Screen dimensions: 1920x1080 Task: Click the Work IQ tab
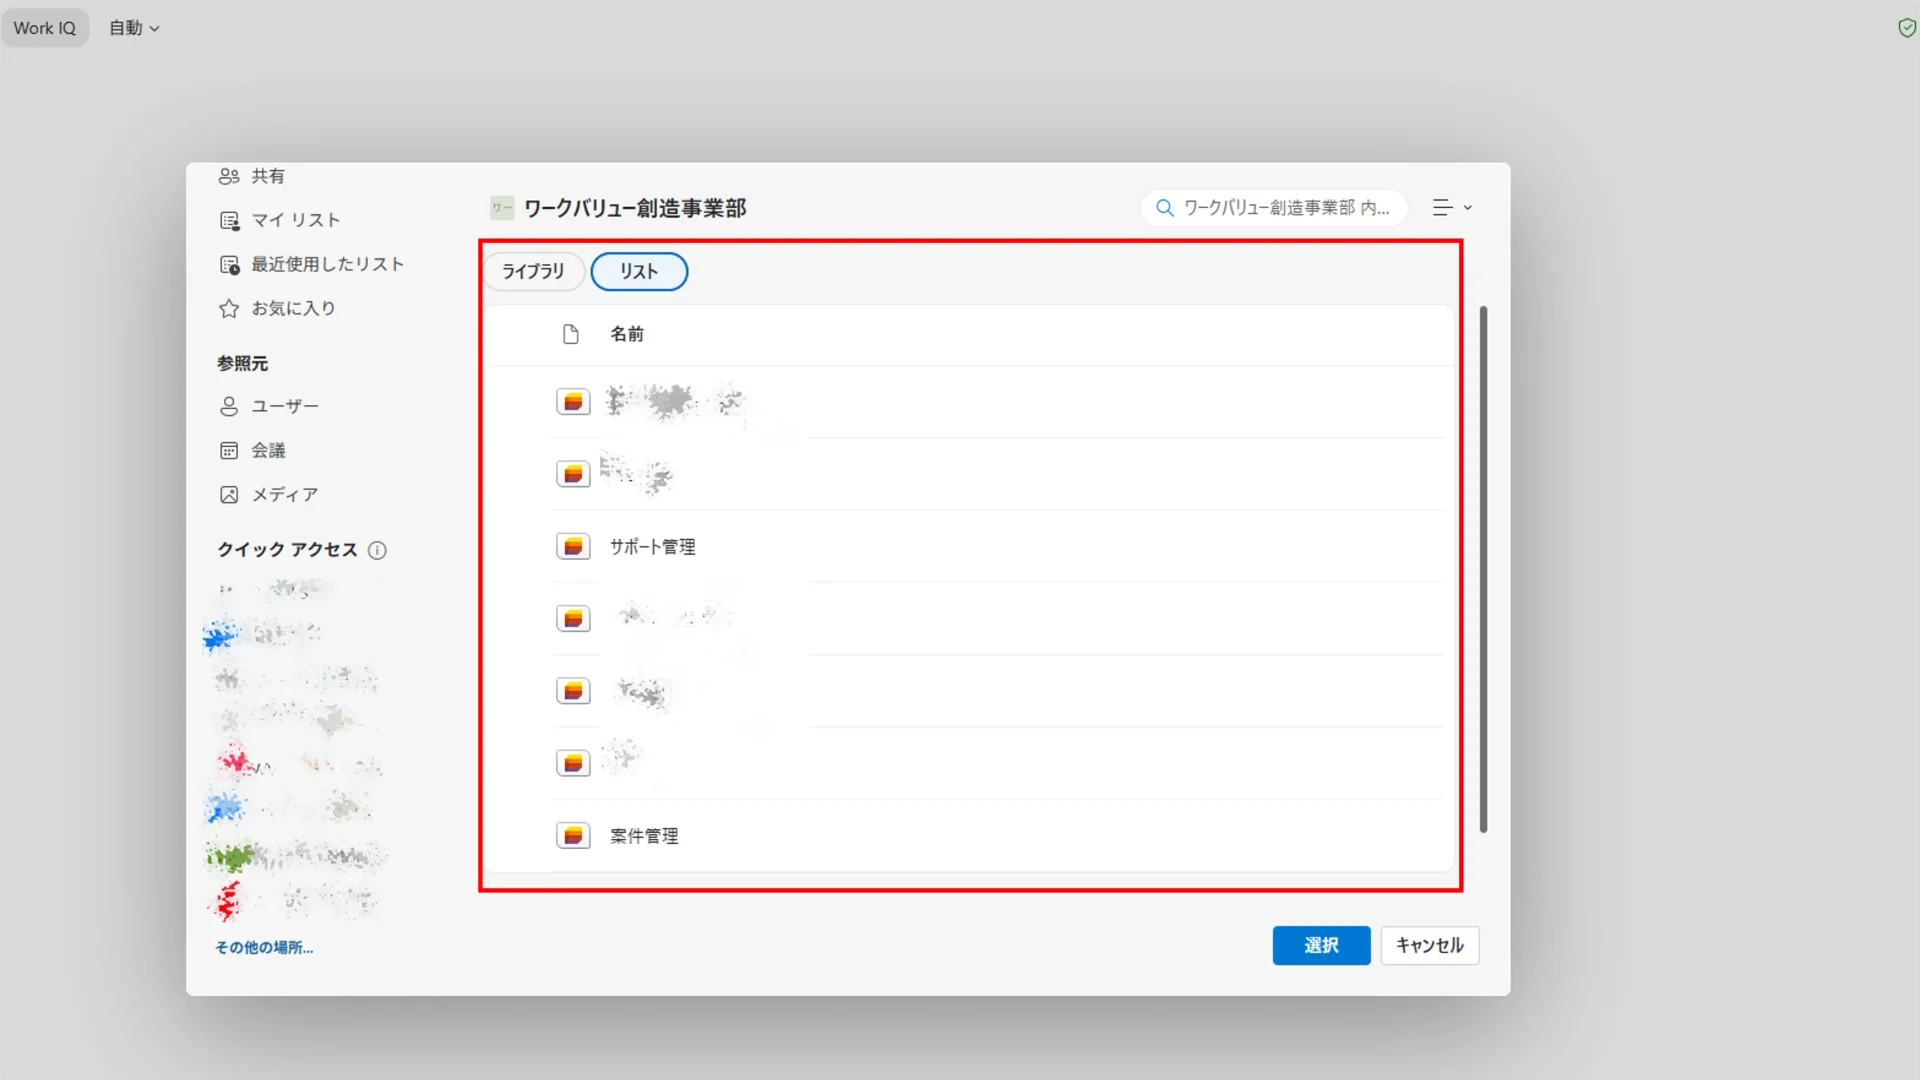point(45,28)
